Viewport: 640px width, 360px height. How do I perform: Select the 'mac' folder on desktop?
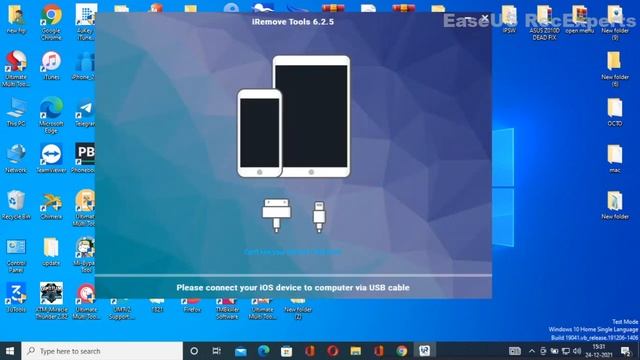(615, 158)
